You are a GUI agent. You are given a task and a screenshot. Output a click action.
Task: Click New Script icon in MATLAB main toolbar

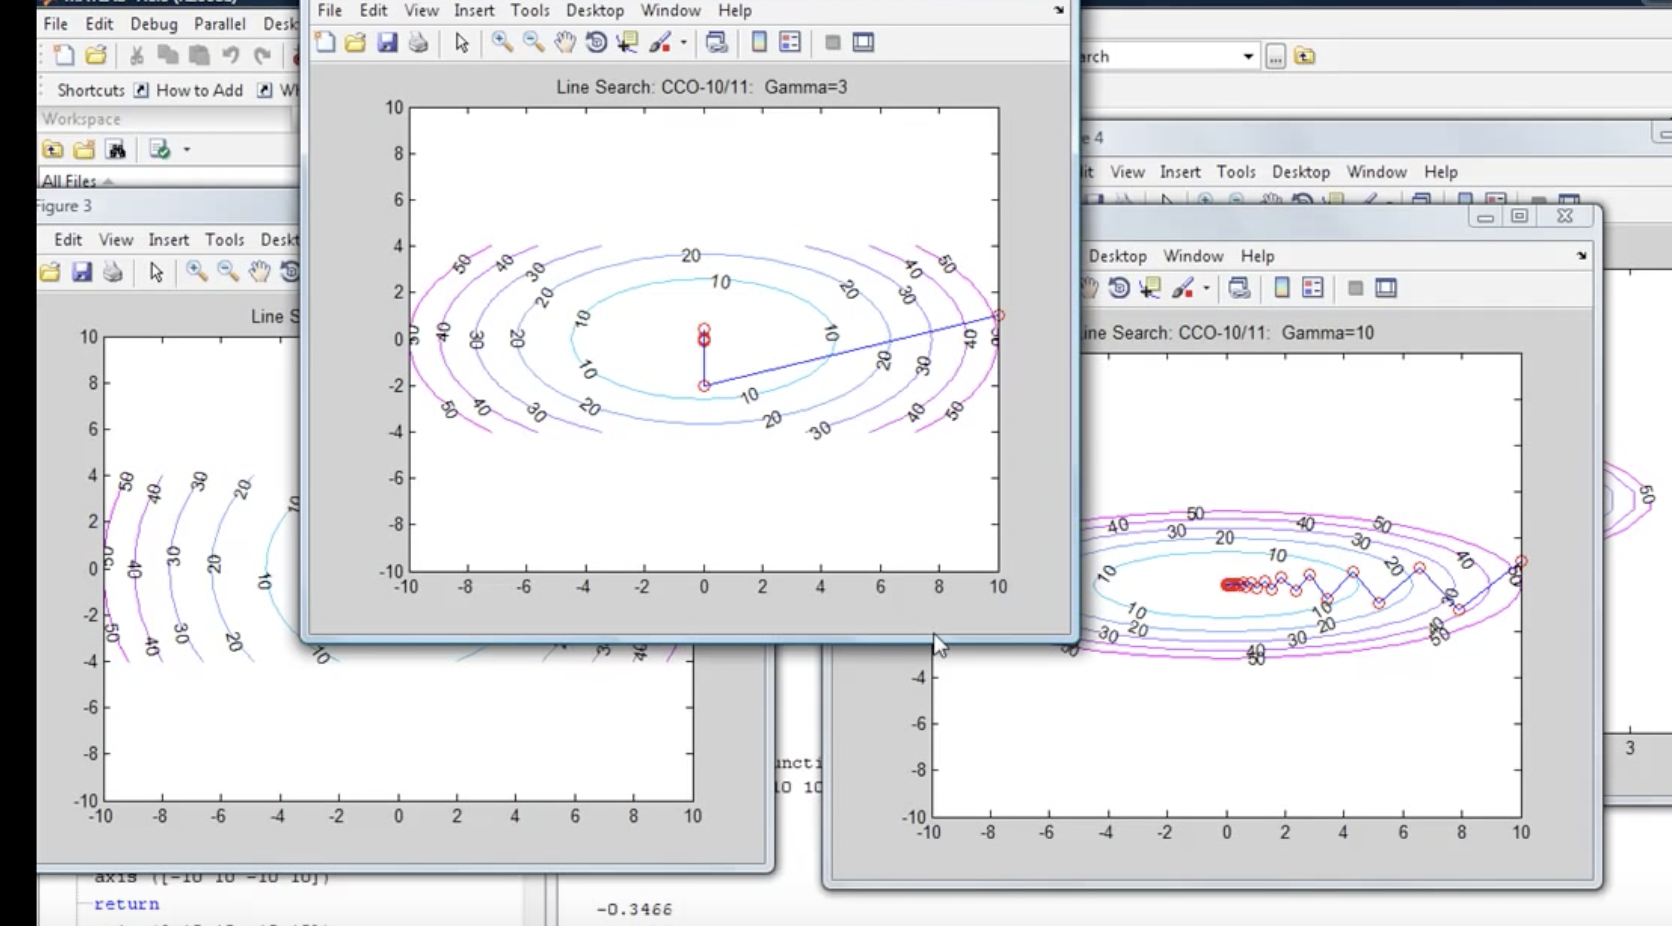(64, 56)
